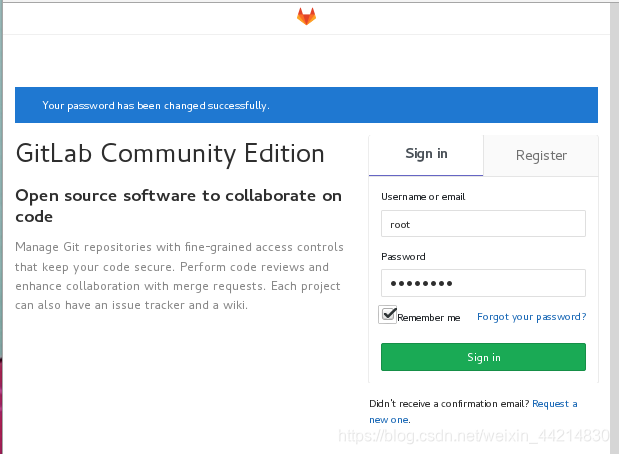Click the Didn't receive a confirmation email text
Screen dimensions: 619x454
point(449,404)
